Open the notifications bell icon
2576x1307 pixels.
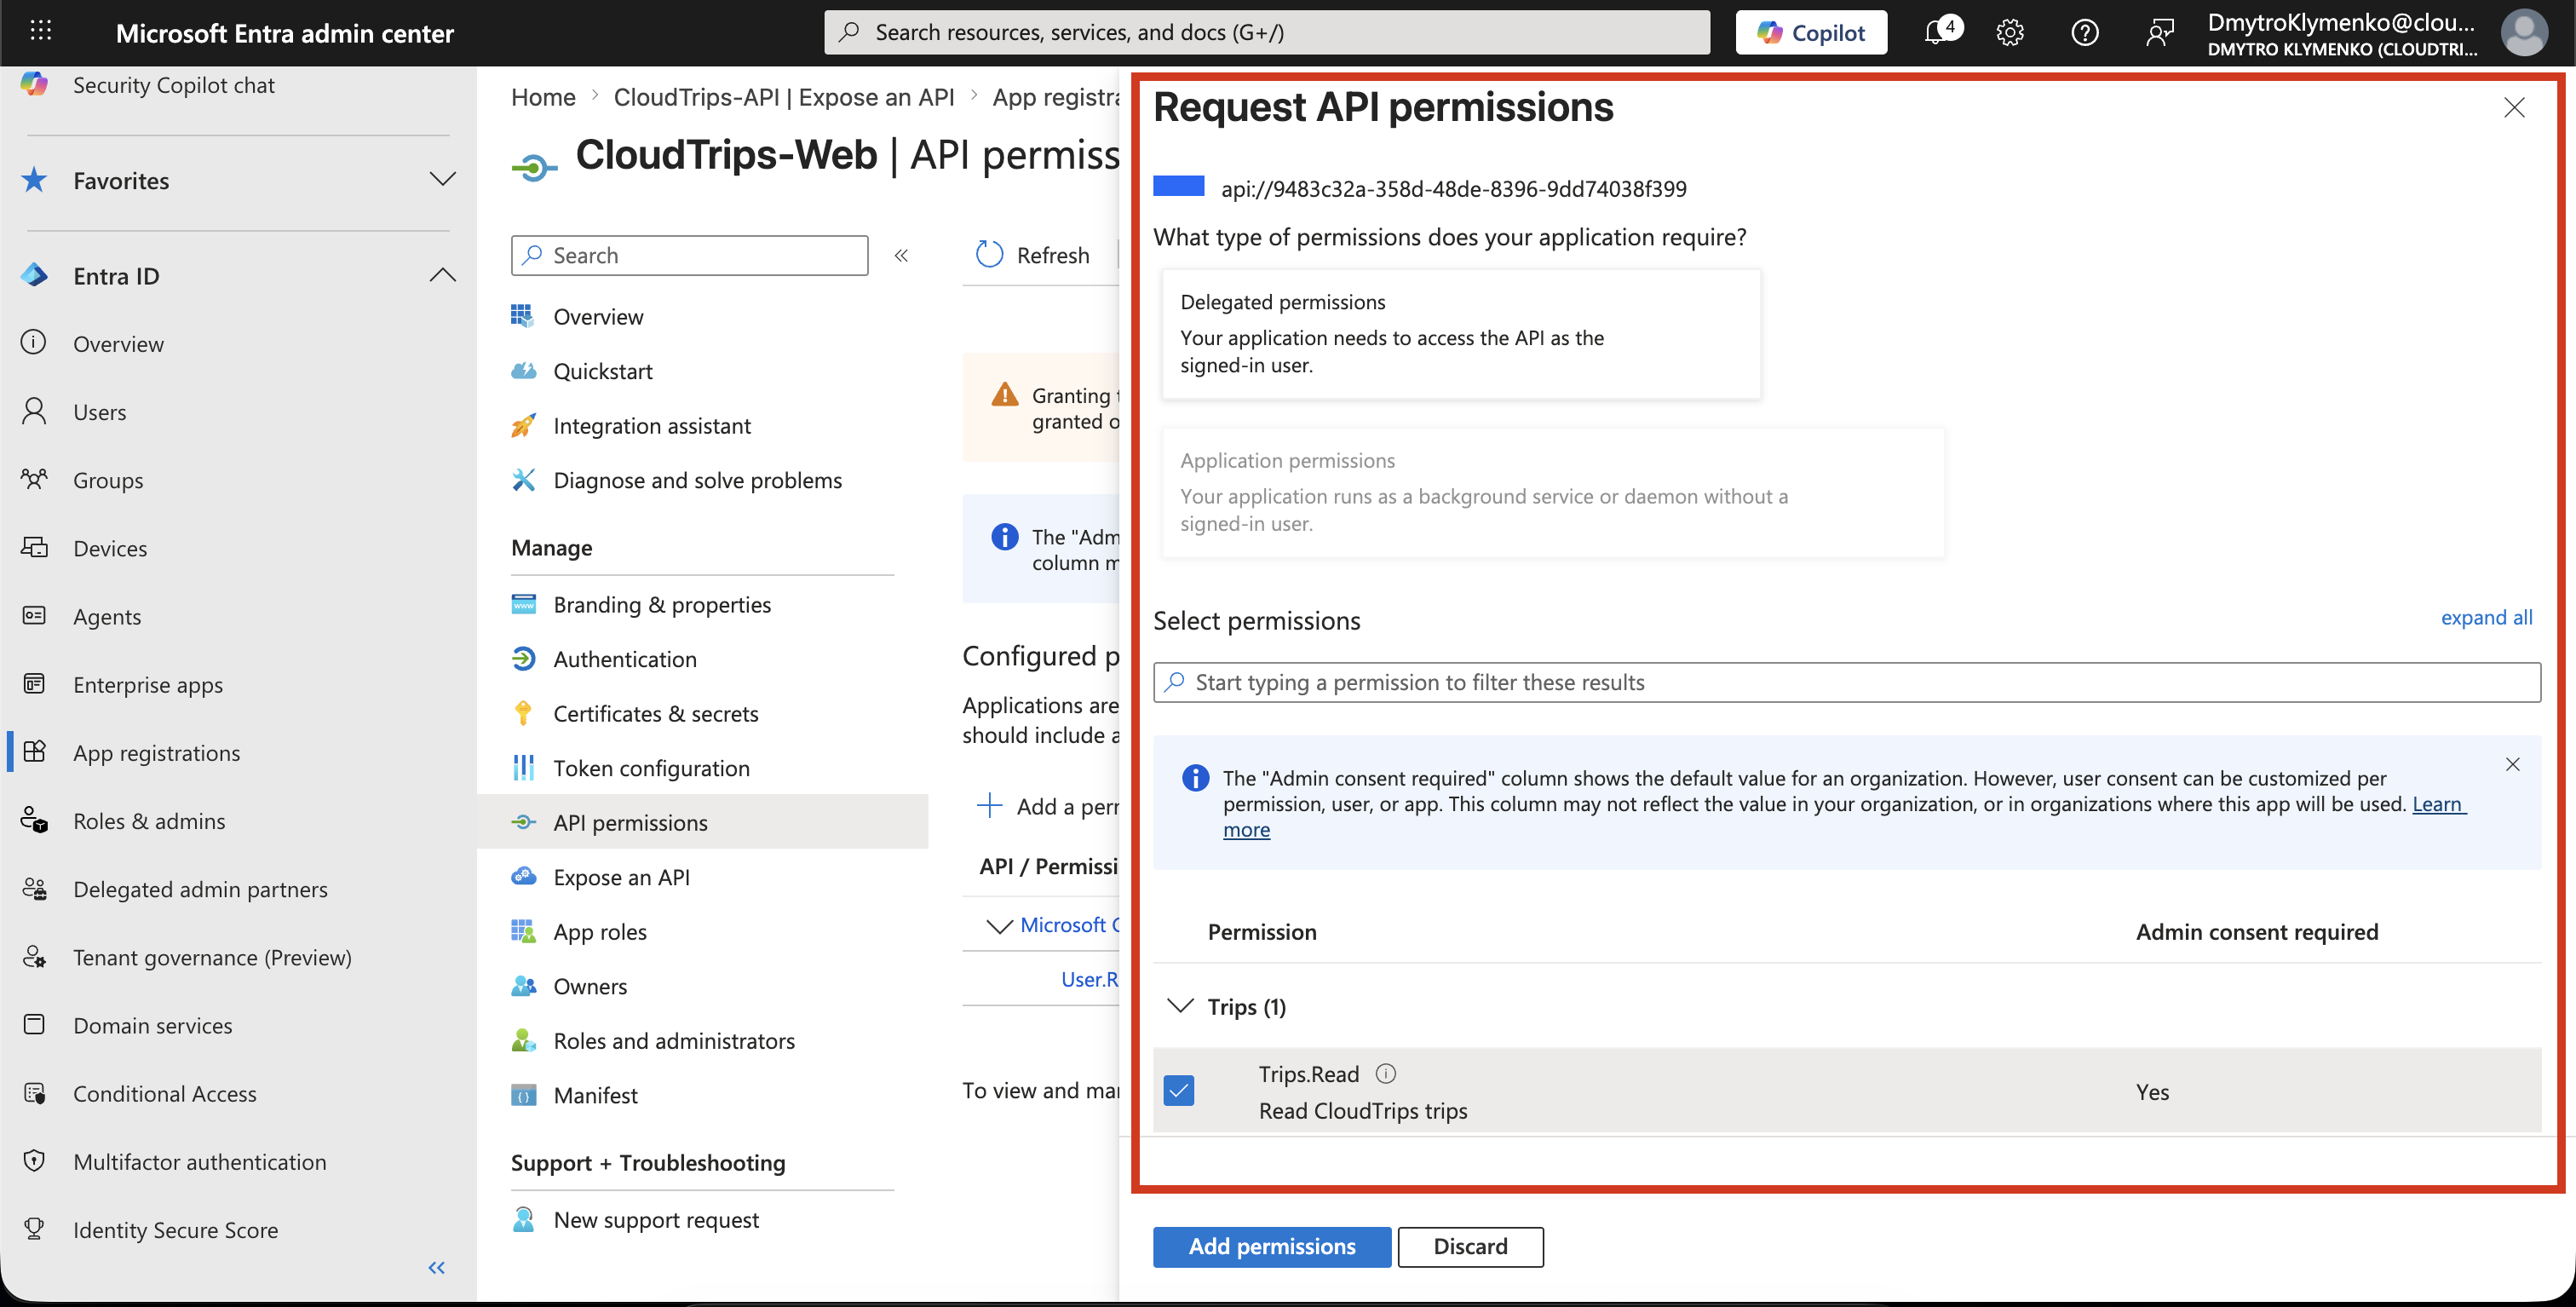click(1938, 32)
